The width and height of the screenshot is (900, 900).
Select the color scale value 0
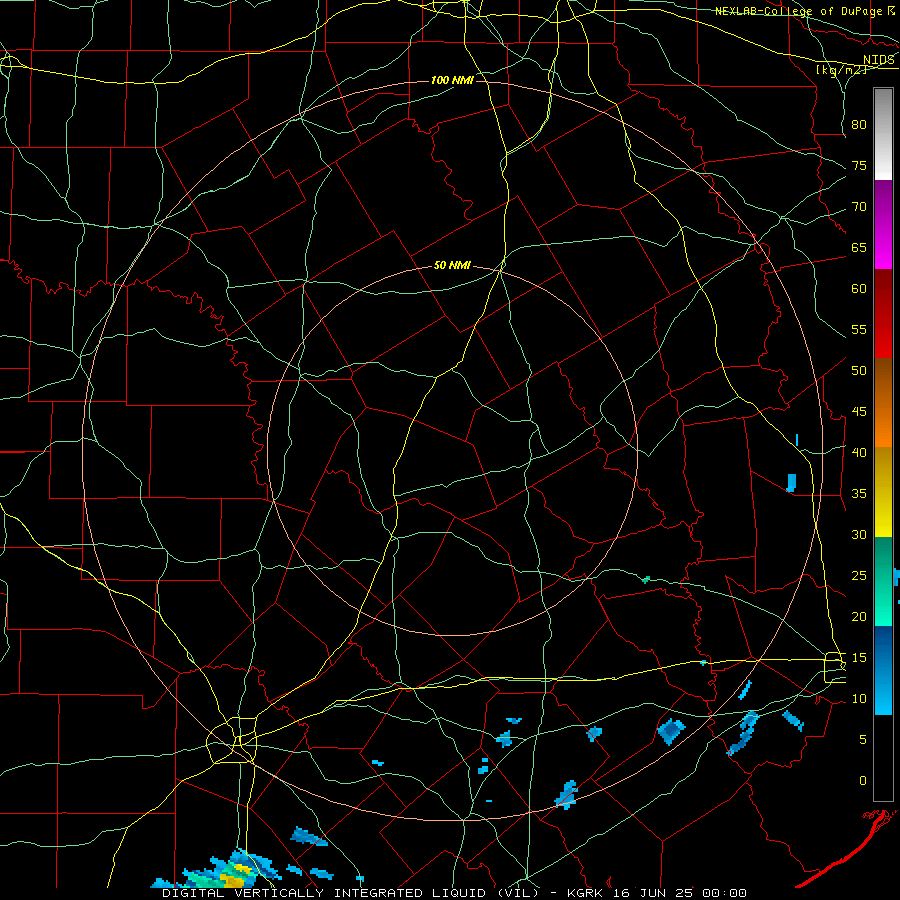point(863,781)
